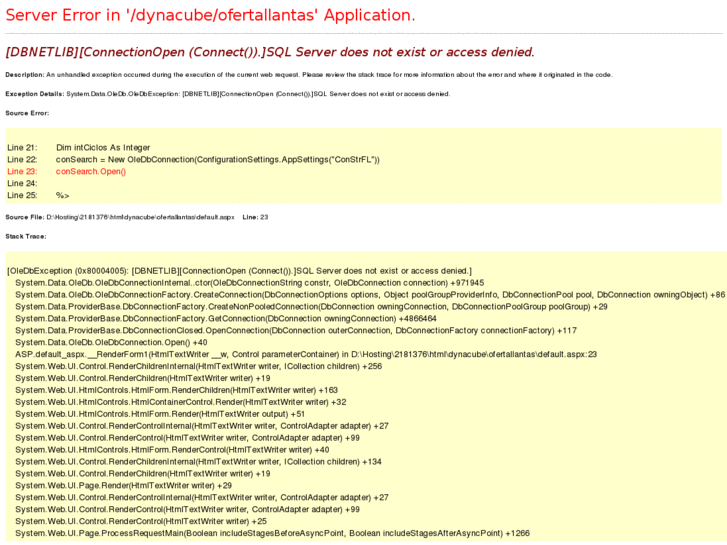This screenshot has width=727, height=545.
Task: Click HtmlForm.RenderControl +40 trace line
Action: pos(172,450)
